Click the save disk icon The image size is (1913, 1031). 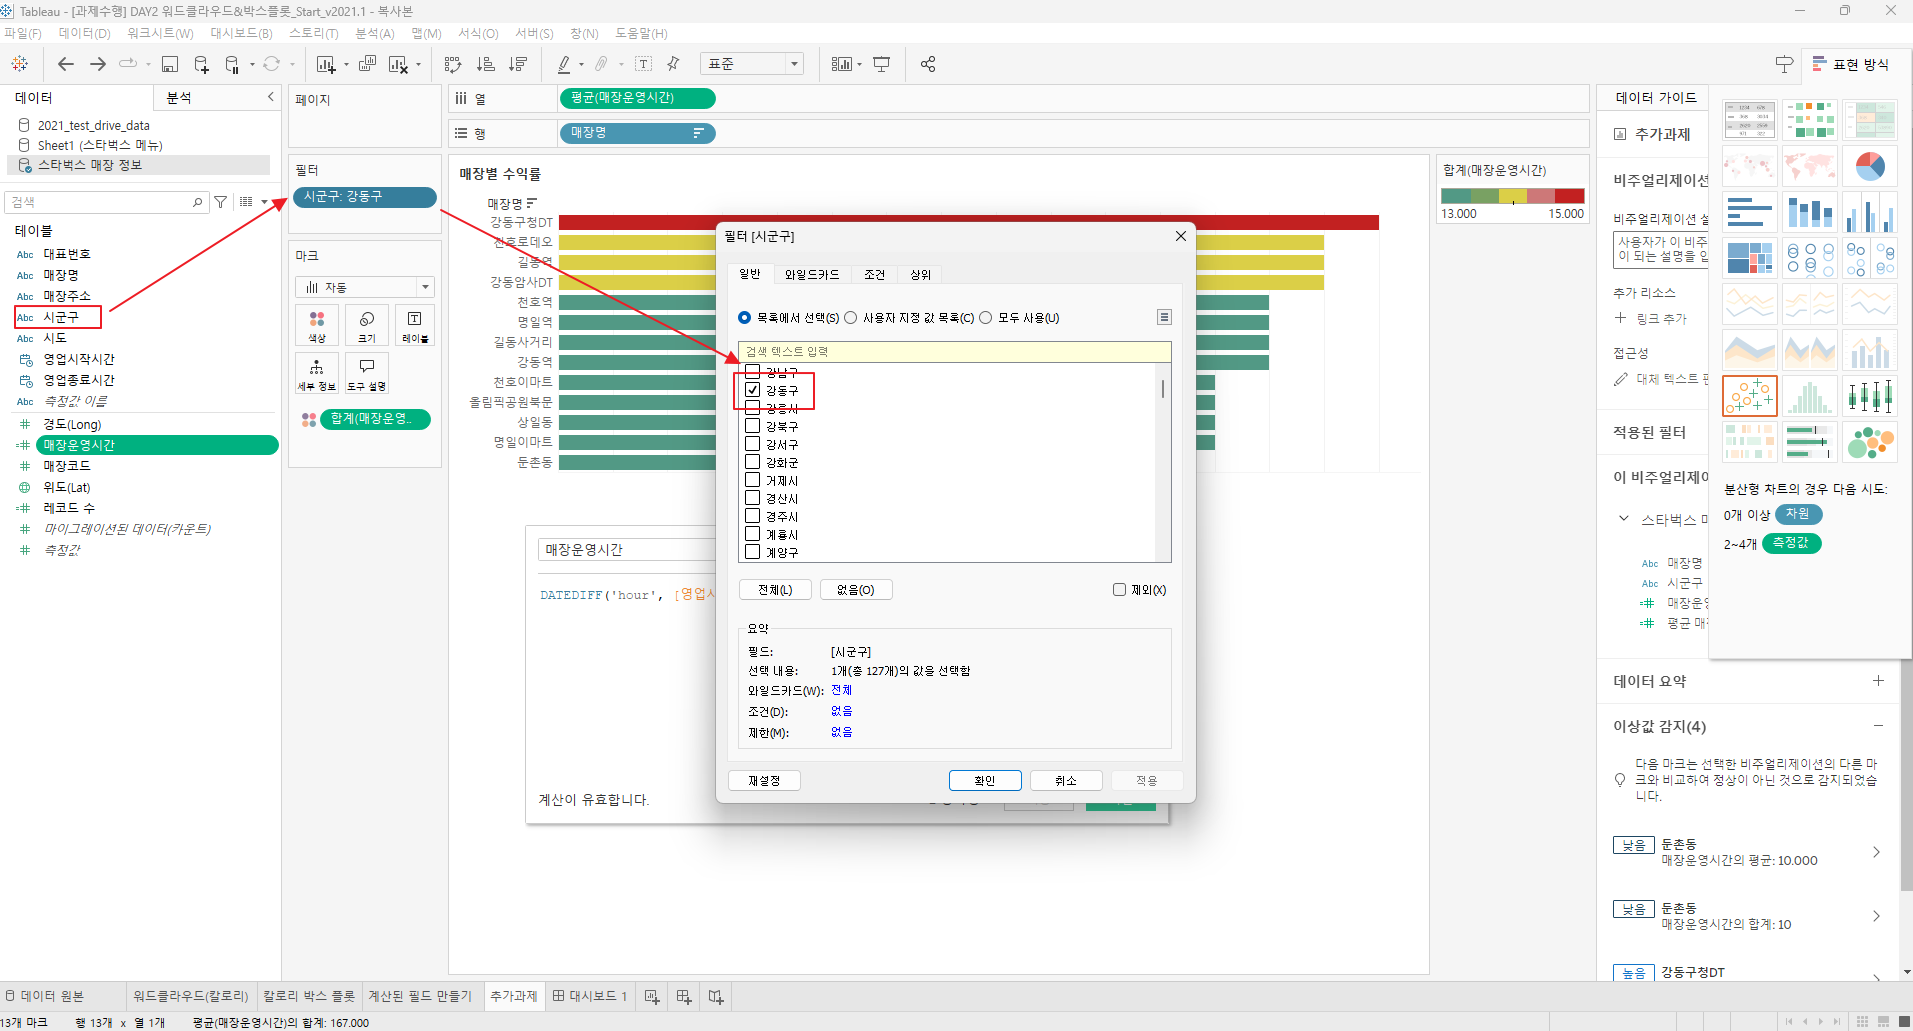170,64
